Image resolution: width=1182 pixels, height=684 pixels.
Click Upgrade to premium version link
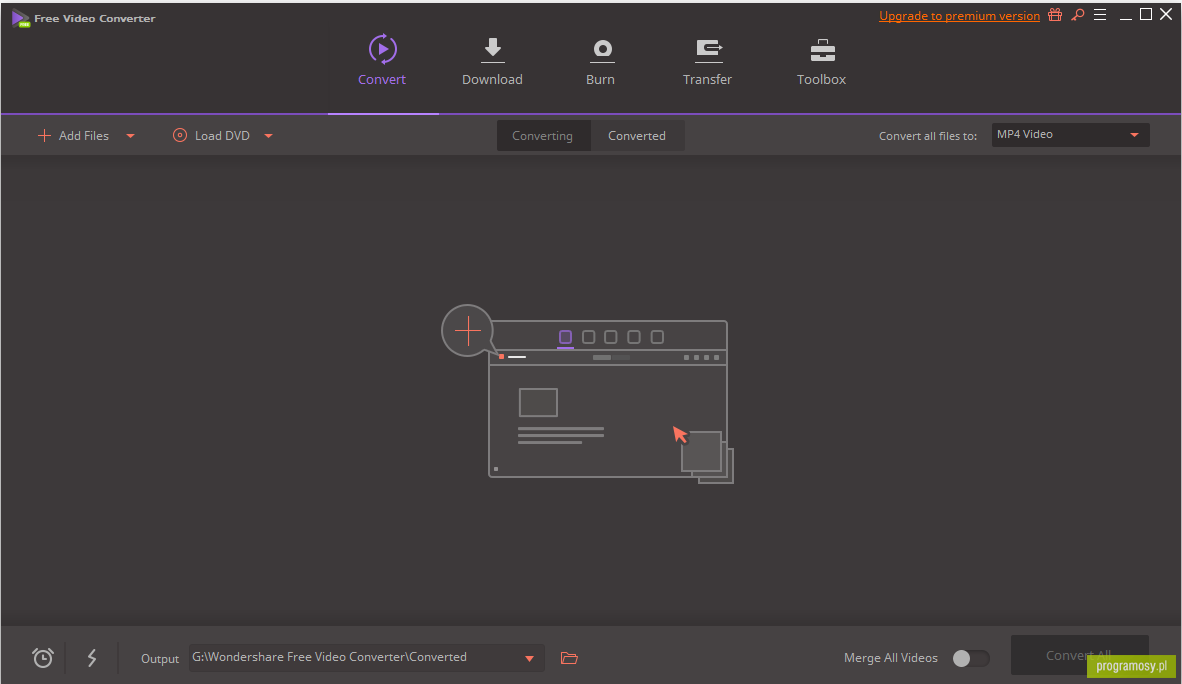pos(959,16)
